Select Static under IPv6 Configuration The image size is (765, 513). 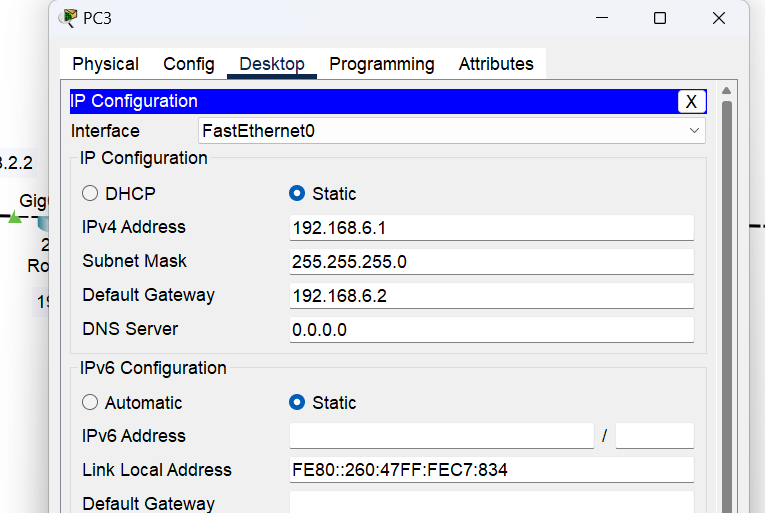coord(297,402)
